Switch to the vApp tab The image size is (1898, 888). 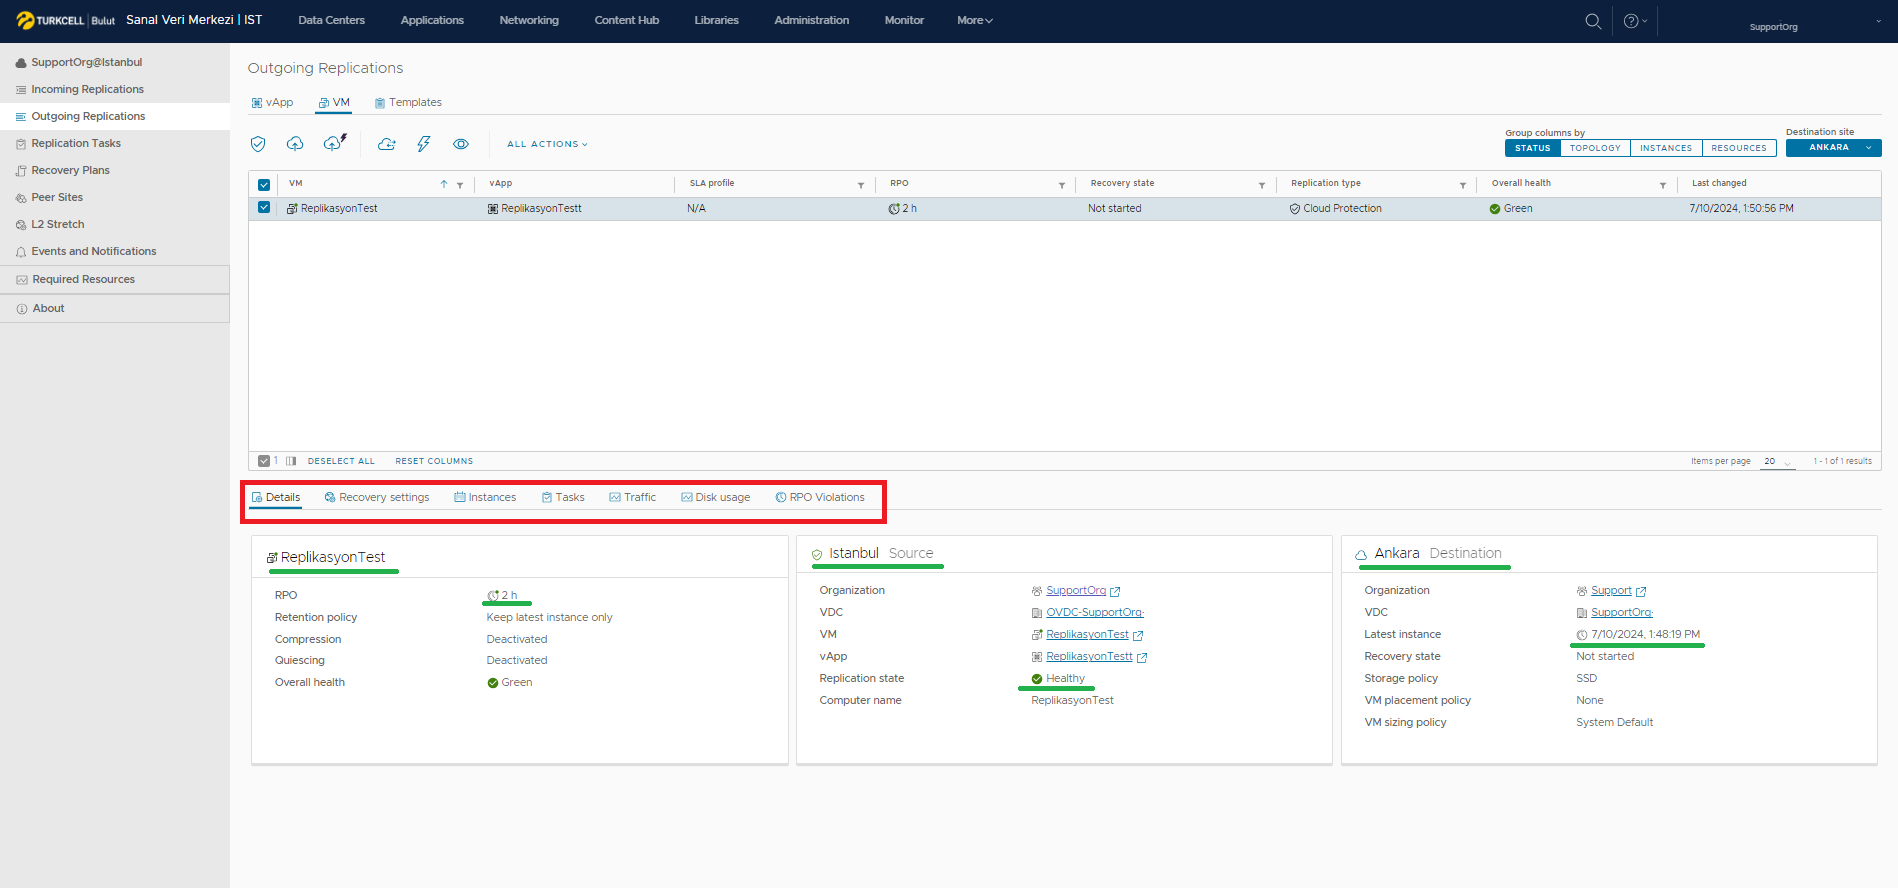click(272, 103)
